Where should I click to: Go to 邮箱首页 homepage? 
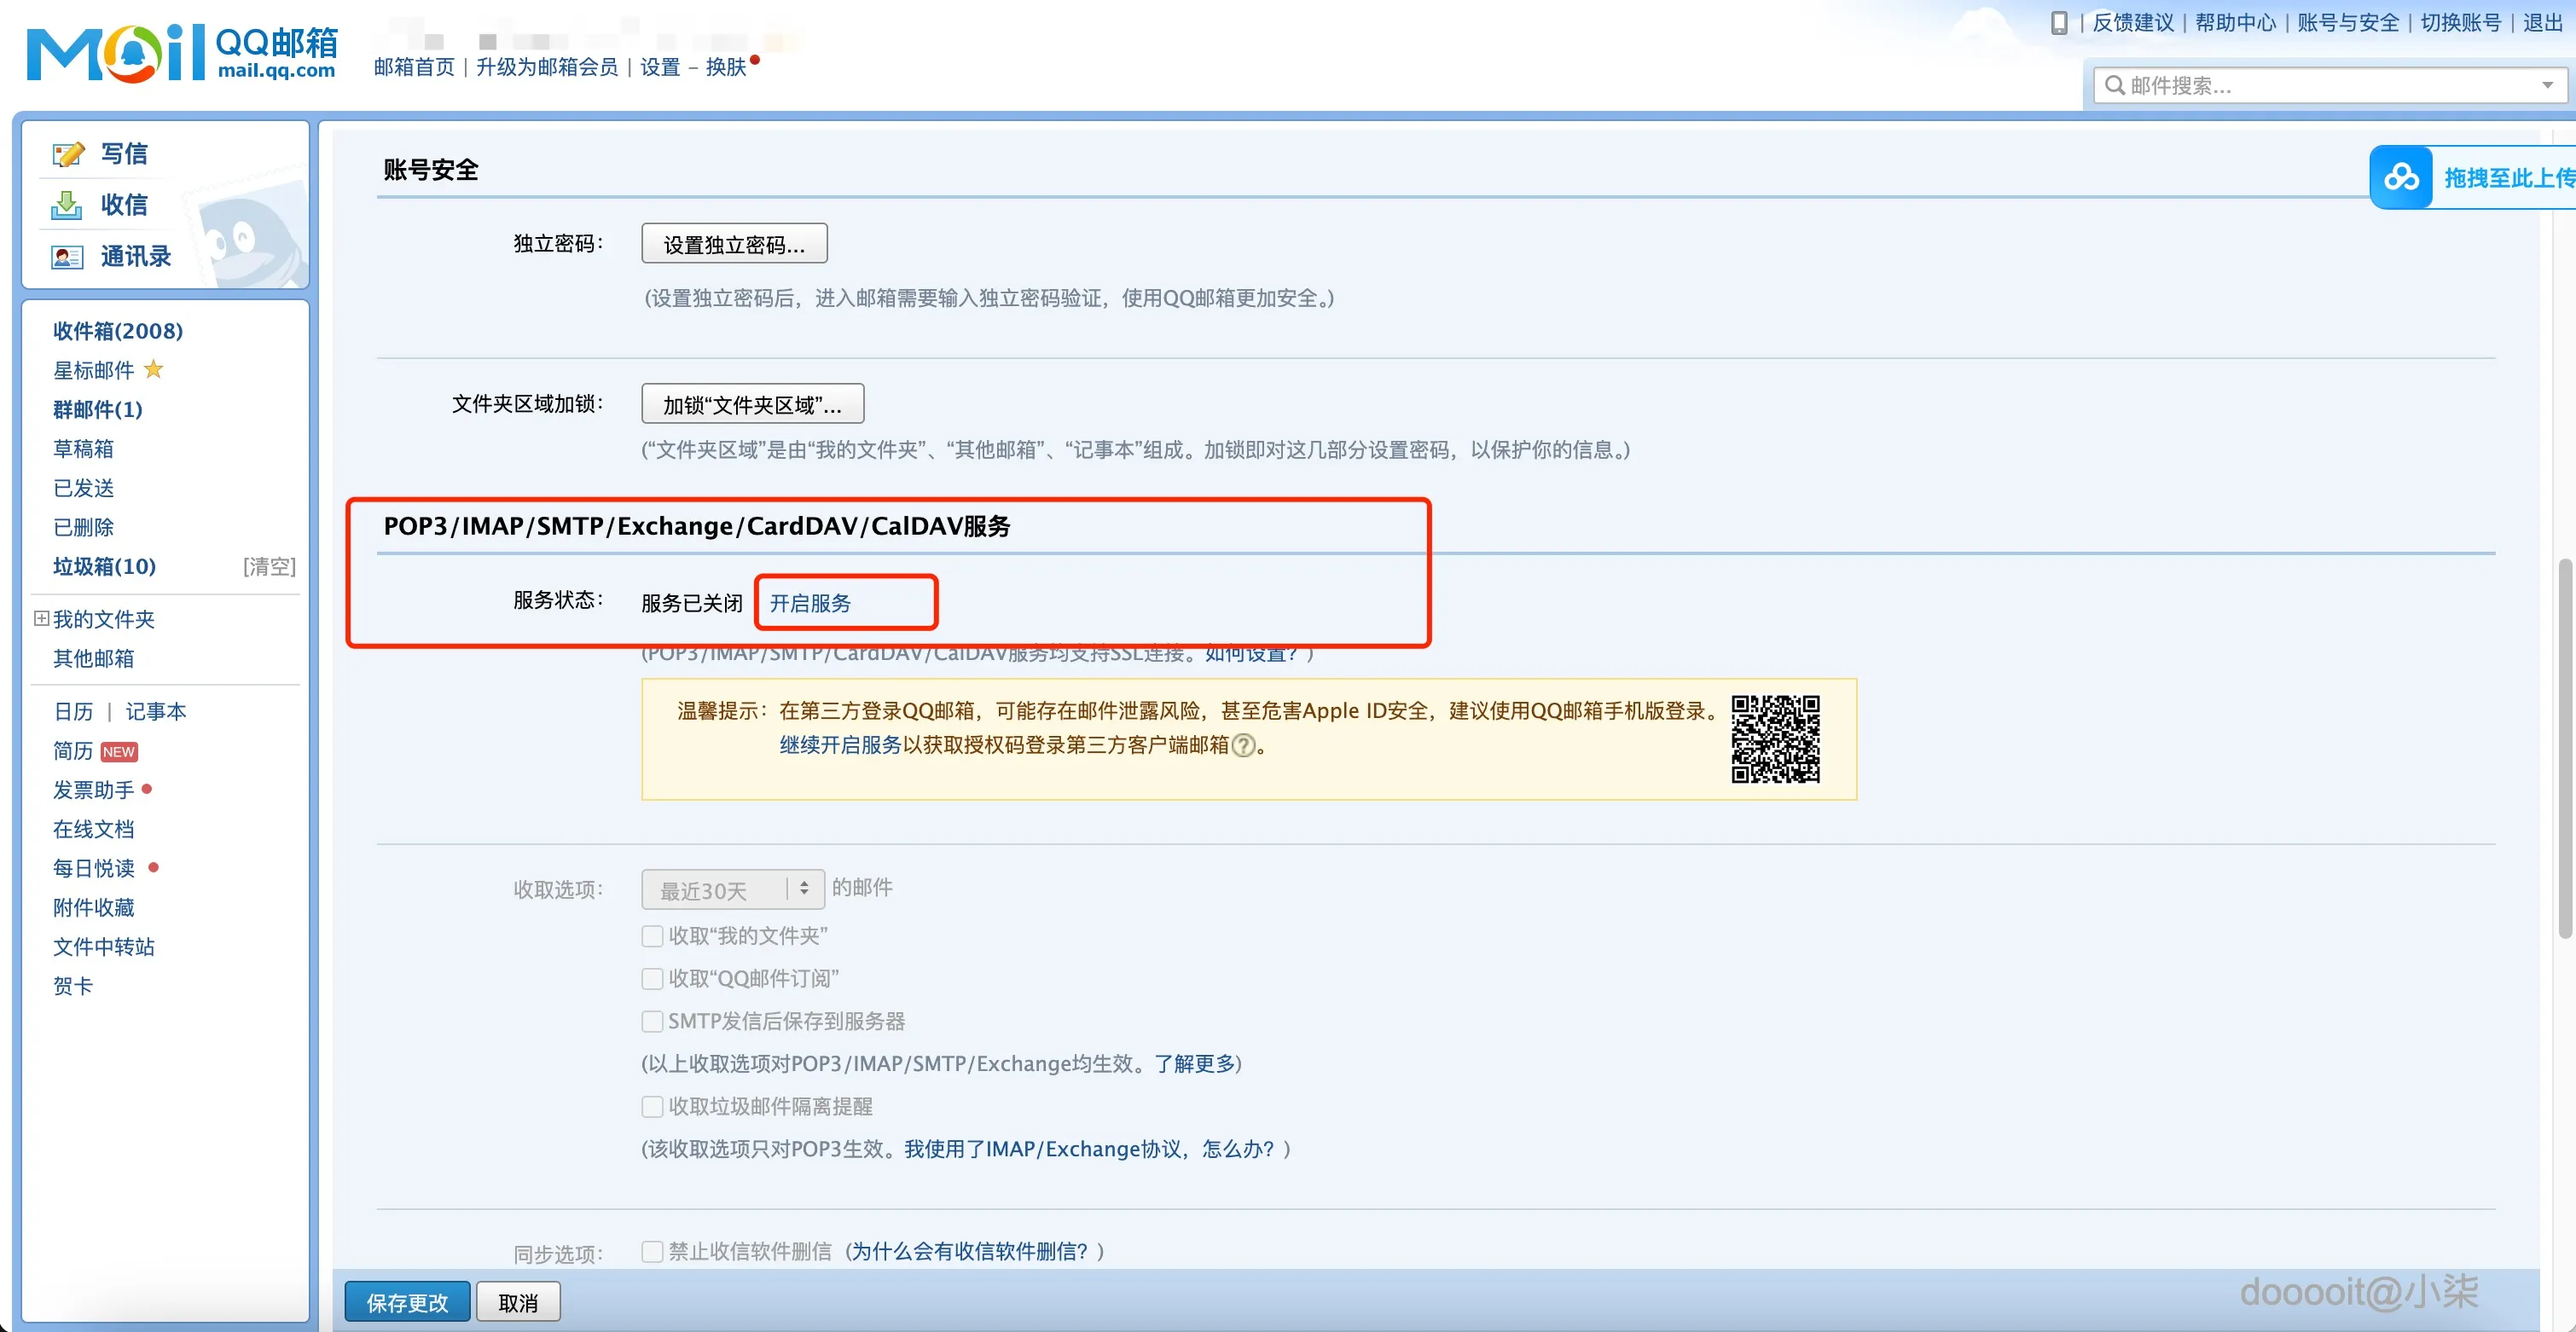point(415,66)
